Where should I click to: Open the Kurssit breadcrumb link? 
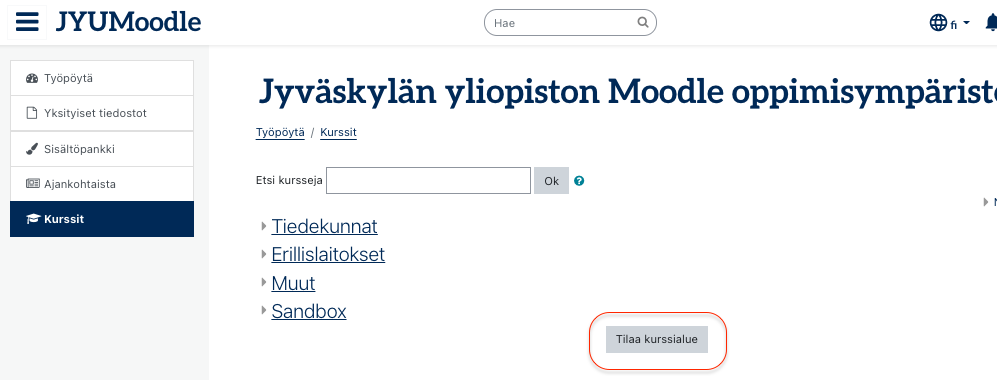coord(338,133)
